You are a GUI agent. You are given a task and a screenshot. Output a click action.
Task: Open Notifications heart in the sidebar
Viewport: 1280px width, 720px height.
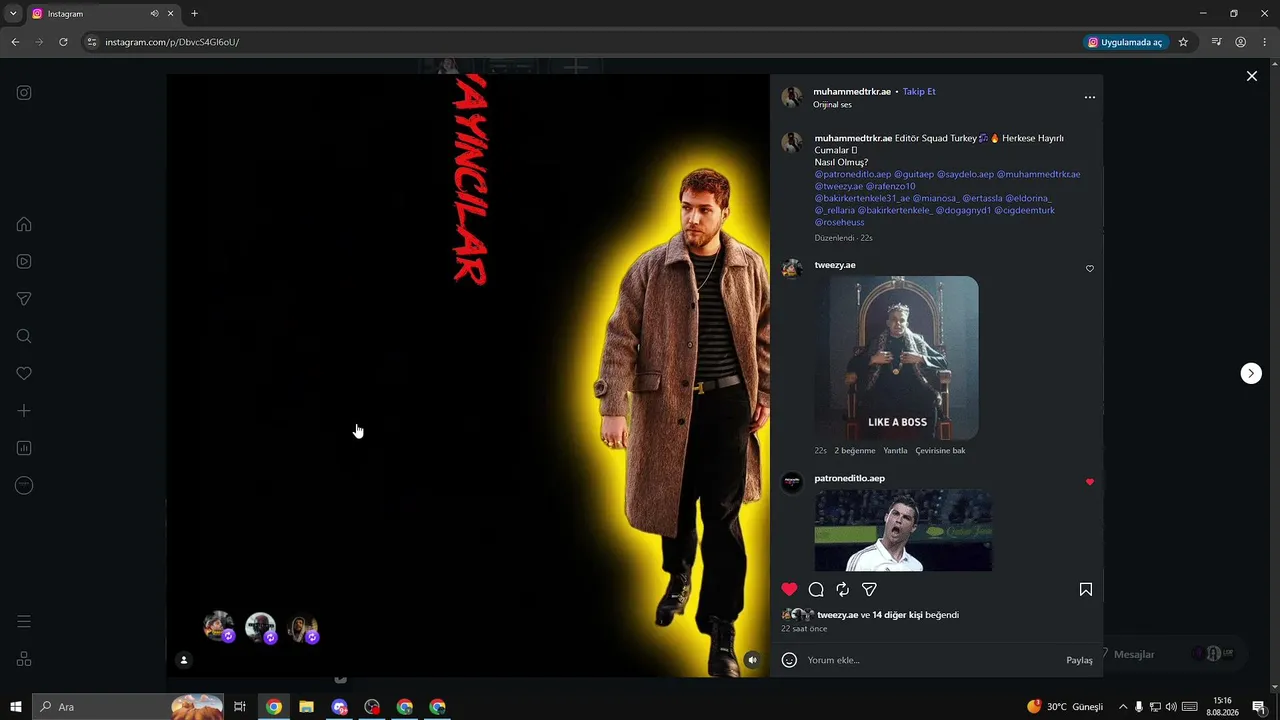(x=24, y=373)
